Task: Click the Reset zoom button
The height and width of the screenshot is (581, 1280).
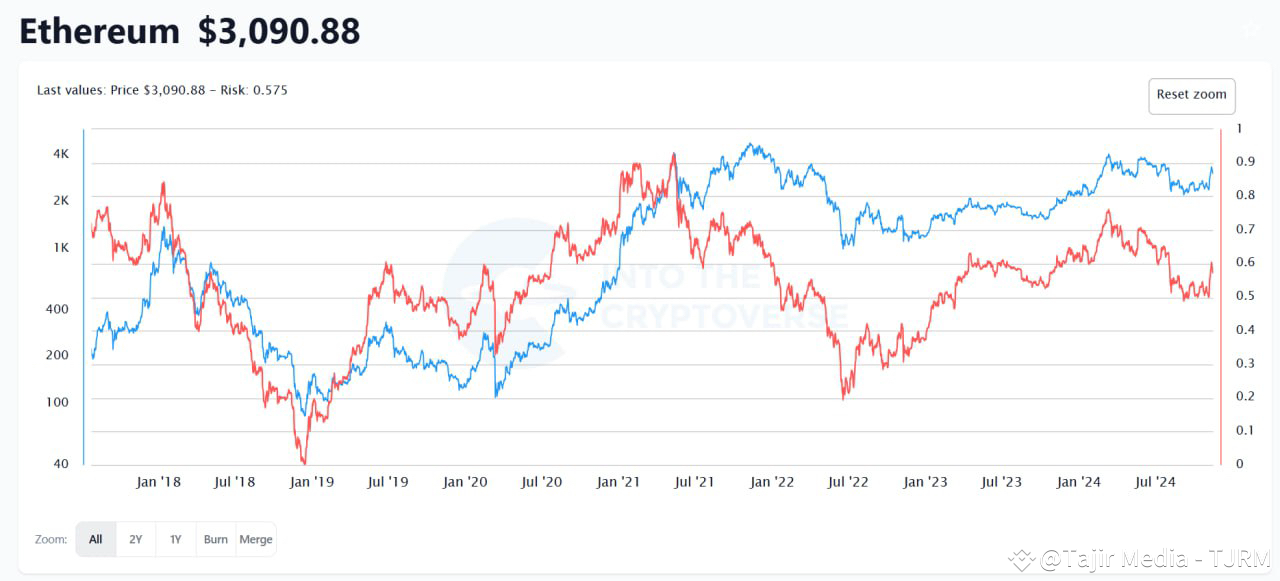Action: (x=1191, y=95)
